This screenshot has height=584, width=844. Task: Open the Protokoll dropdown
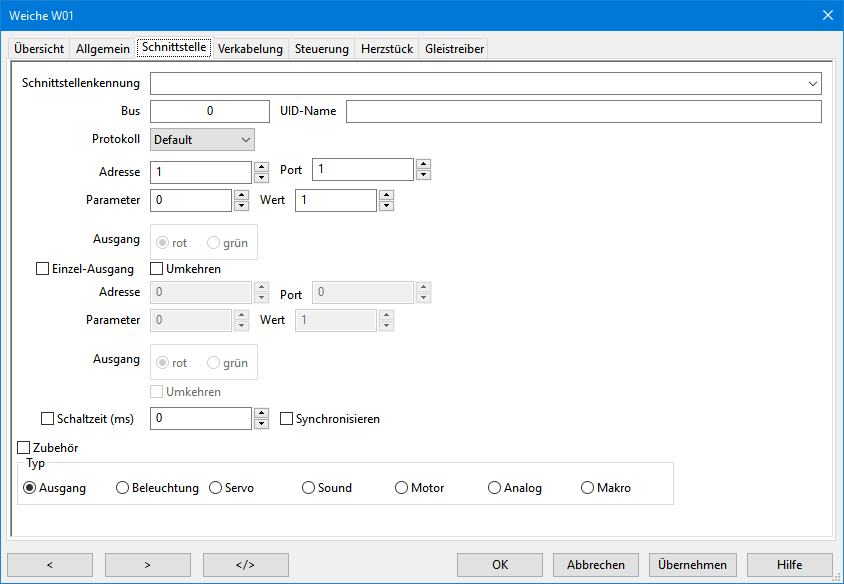[202, 140]
